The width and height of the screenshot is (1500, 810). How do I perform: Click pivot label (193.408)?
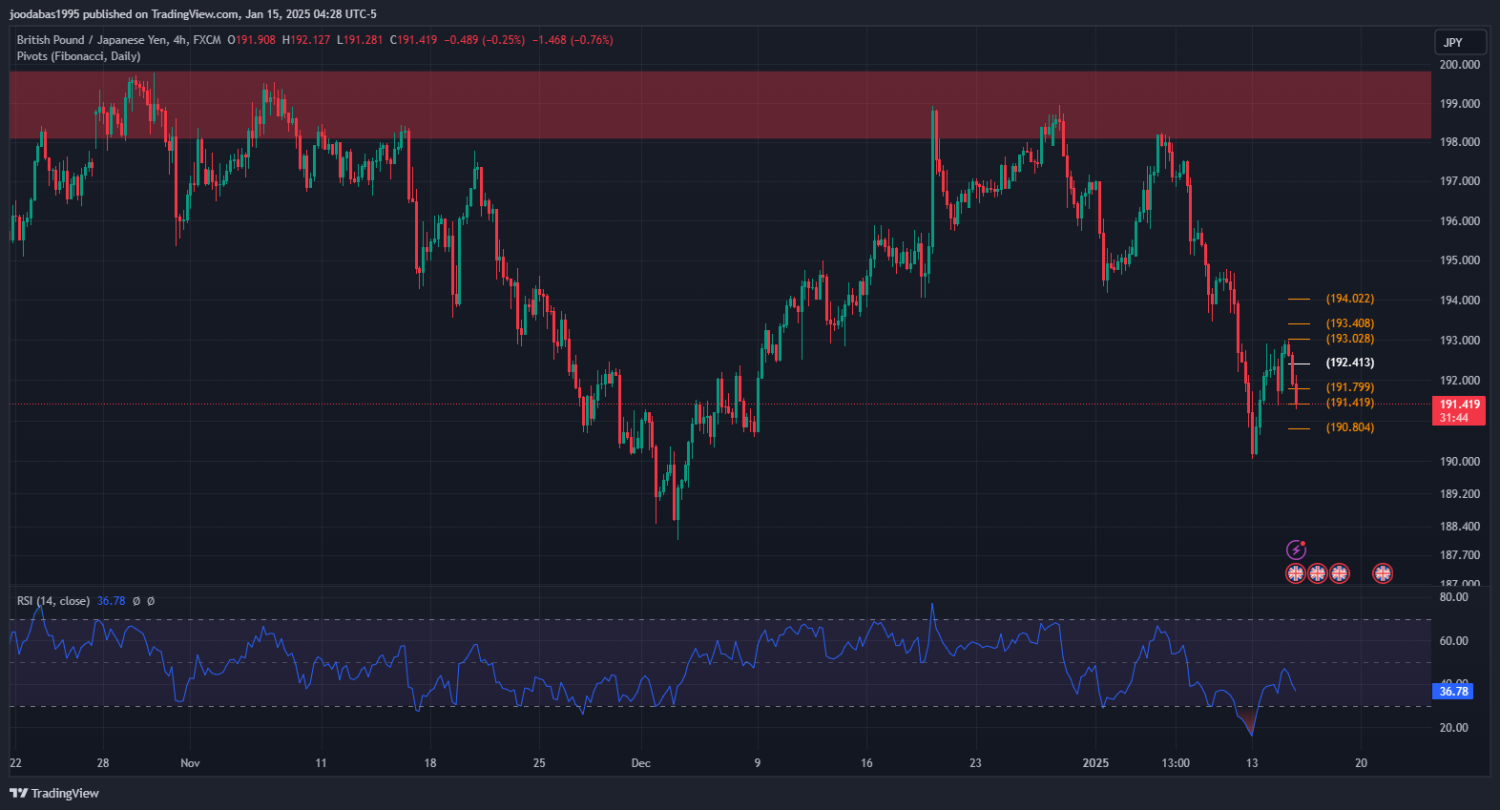[x=1350, y=324]
